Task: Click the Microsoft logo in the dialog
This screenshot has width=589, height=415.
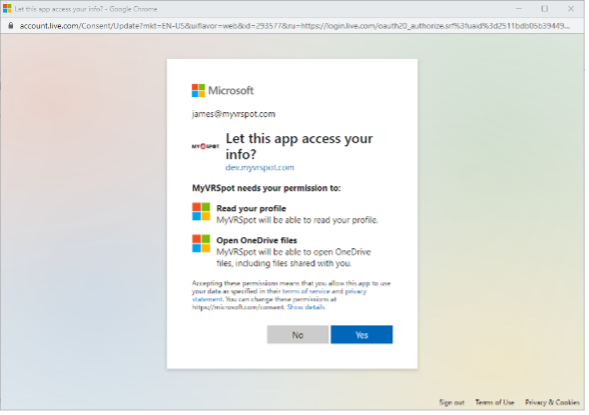Action: 224,91
